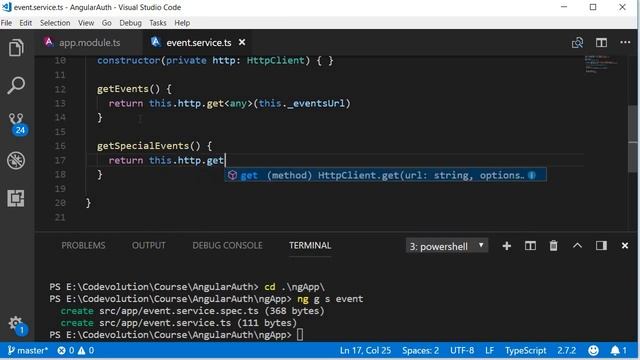
Task: Select the TERMINAL panel tab
Action: click(310, 245)
